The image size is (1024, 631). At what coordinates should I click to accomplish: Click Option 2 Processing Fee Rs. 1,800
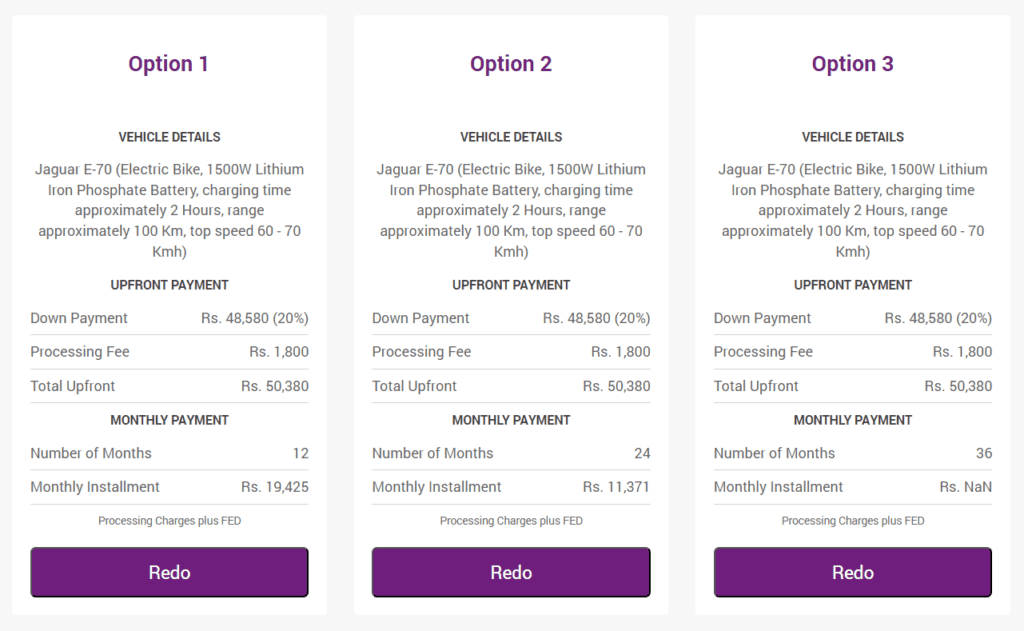[x=620, y=351]
